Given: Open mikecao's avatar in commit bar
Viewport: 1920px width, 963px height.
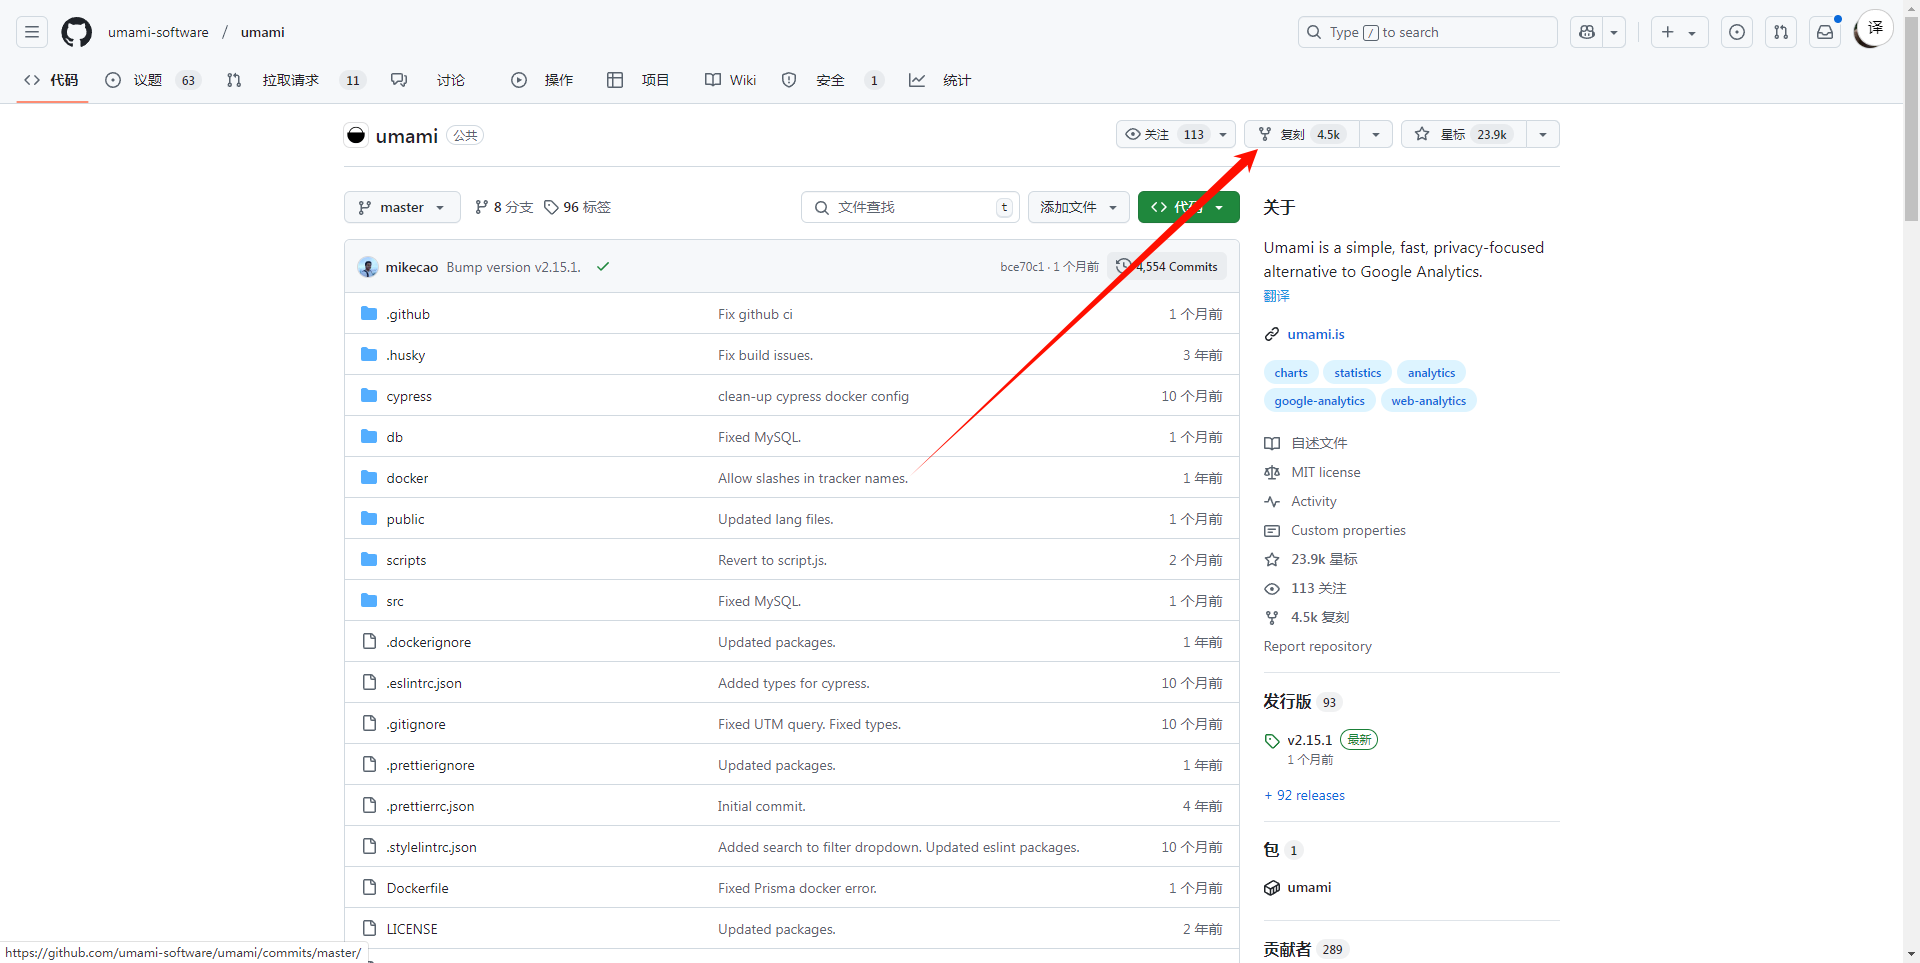Looking at the screenshot, I should pyautogui.click(x=368, y=267).
